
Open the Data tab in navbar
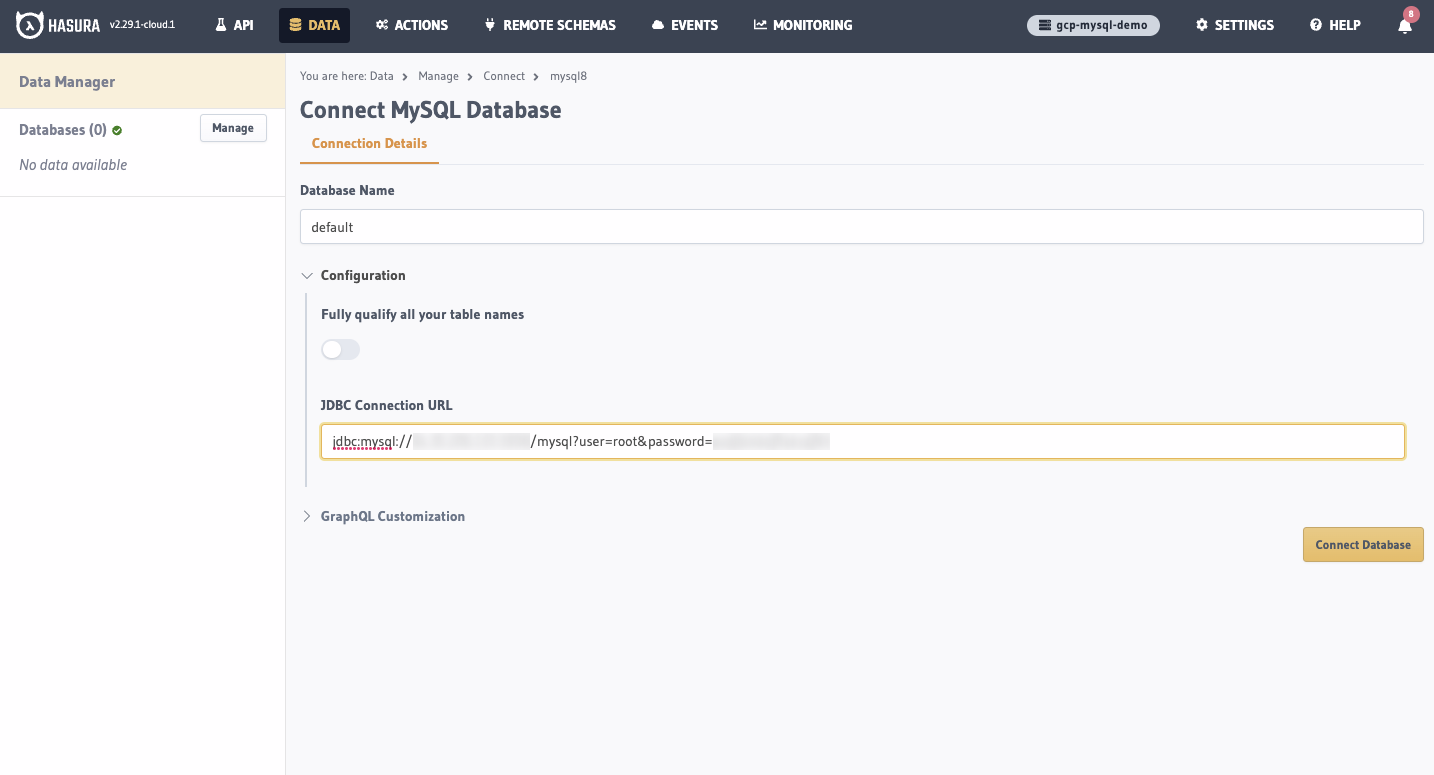315,25
